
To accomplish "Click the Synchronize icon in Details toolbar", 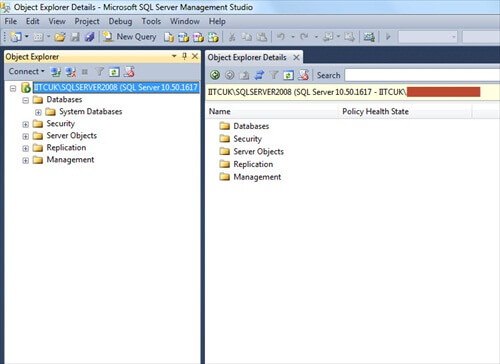I will click(259, 75).
